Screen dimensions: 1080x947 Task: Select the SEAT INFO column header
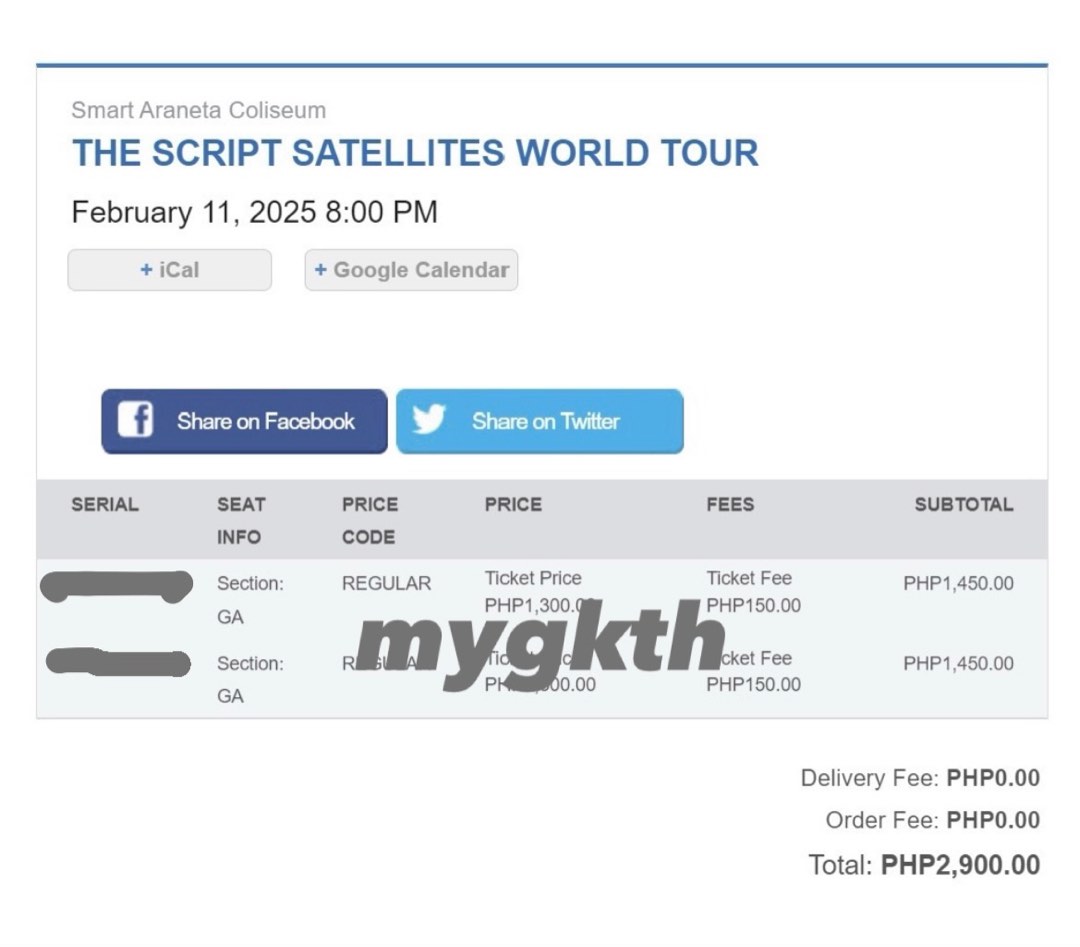241,521
